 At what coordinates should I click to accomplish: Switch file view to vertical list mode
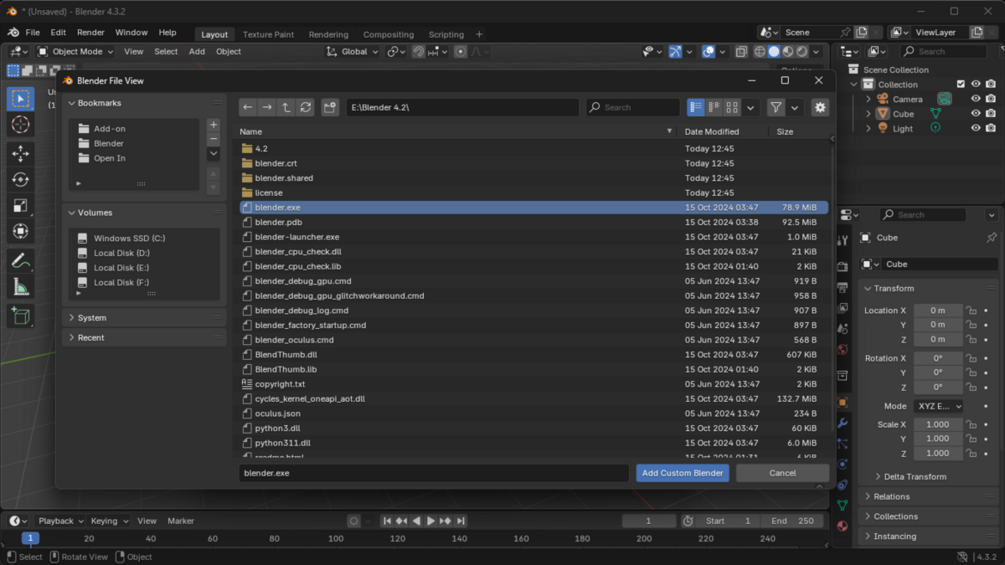[695, 108]
